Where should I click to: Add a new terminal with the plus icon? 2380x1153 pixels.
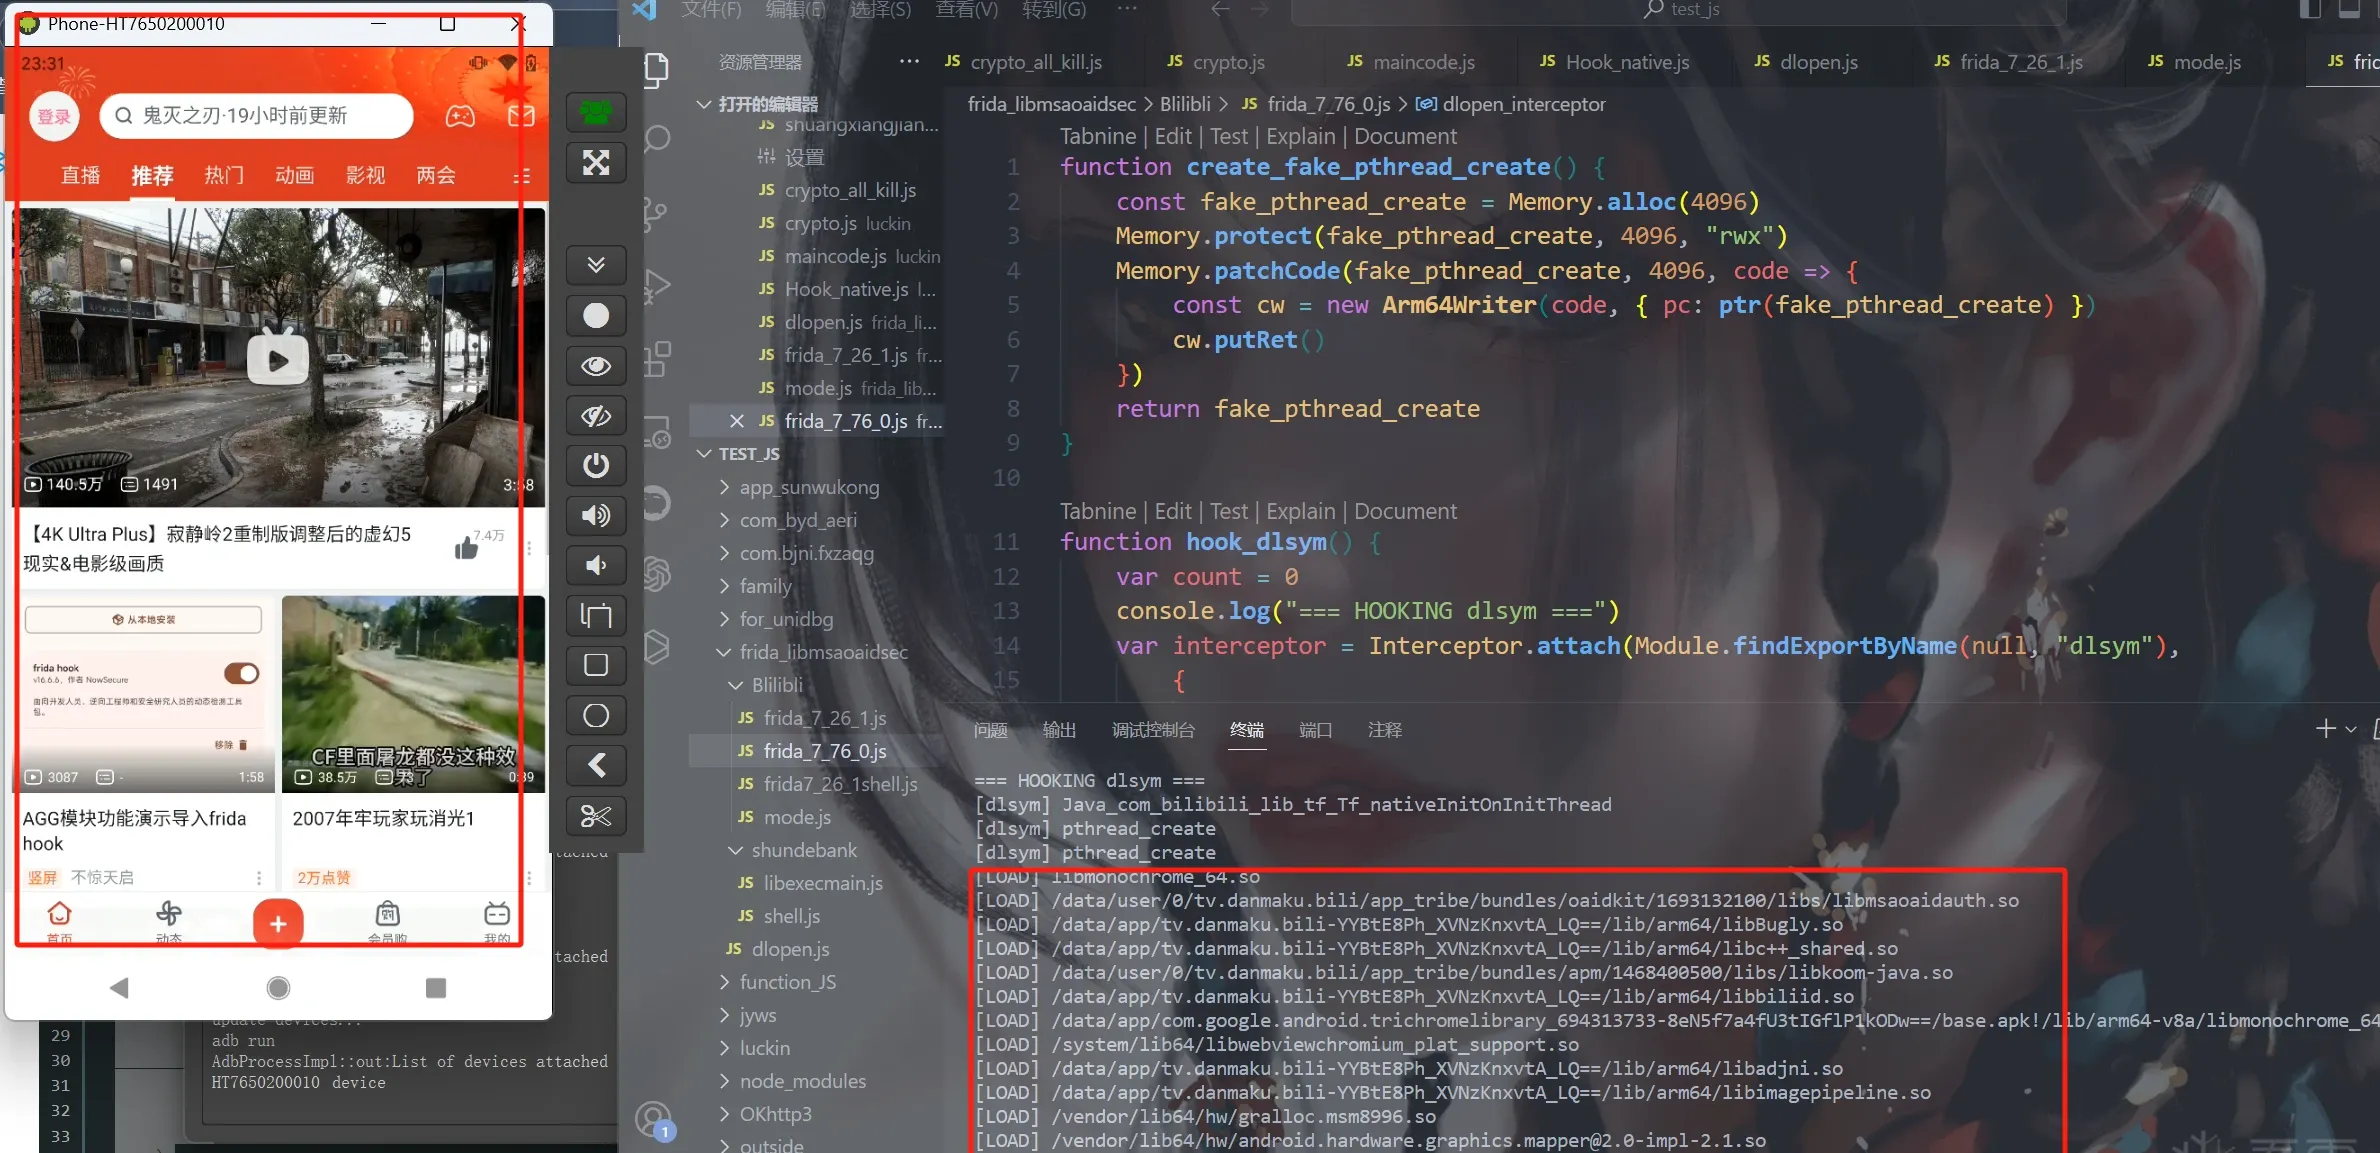(x=2326, y=729)
